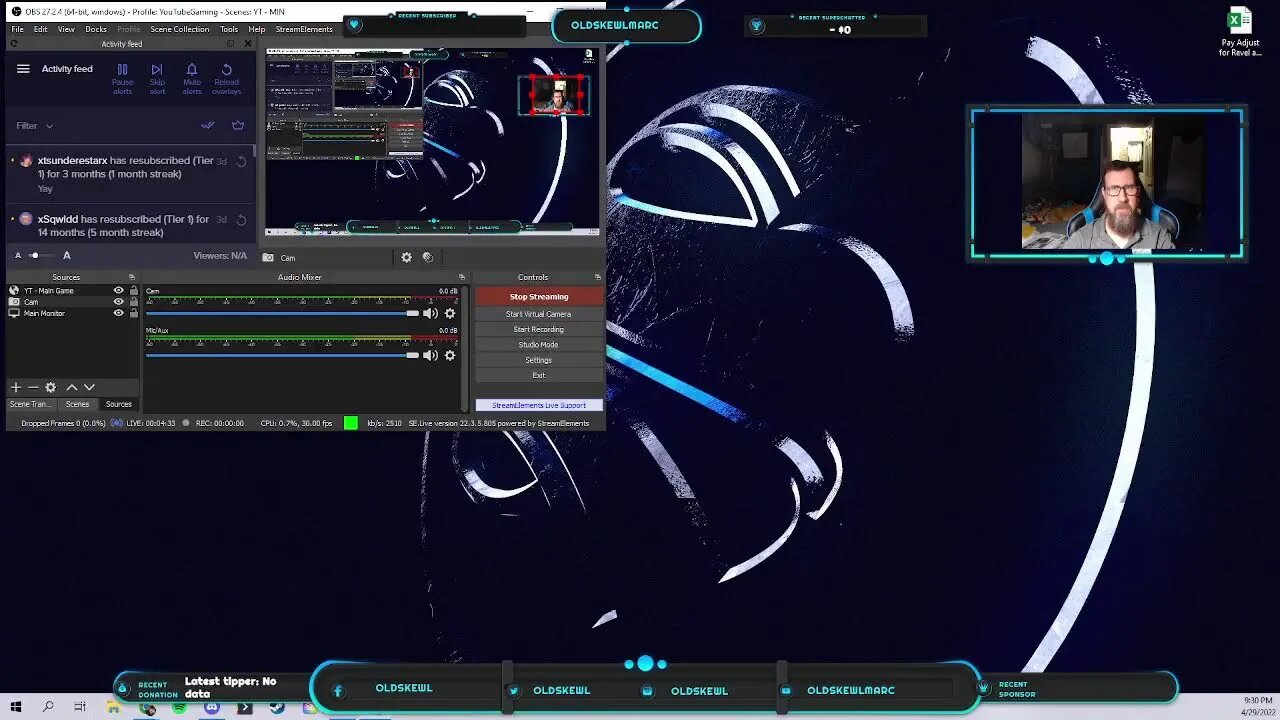The width and height of the screenshot is (1280, 720).
Task: Open the Activity feed hamburger menu
Action: click(23, 69)
